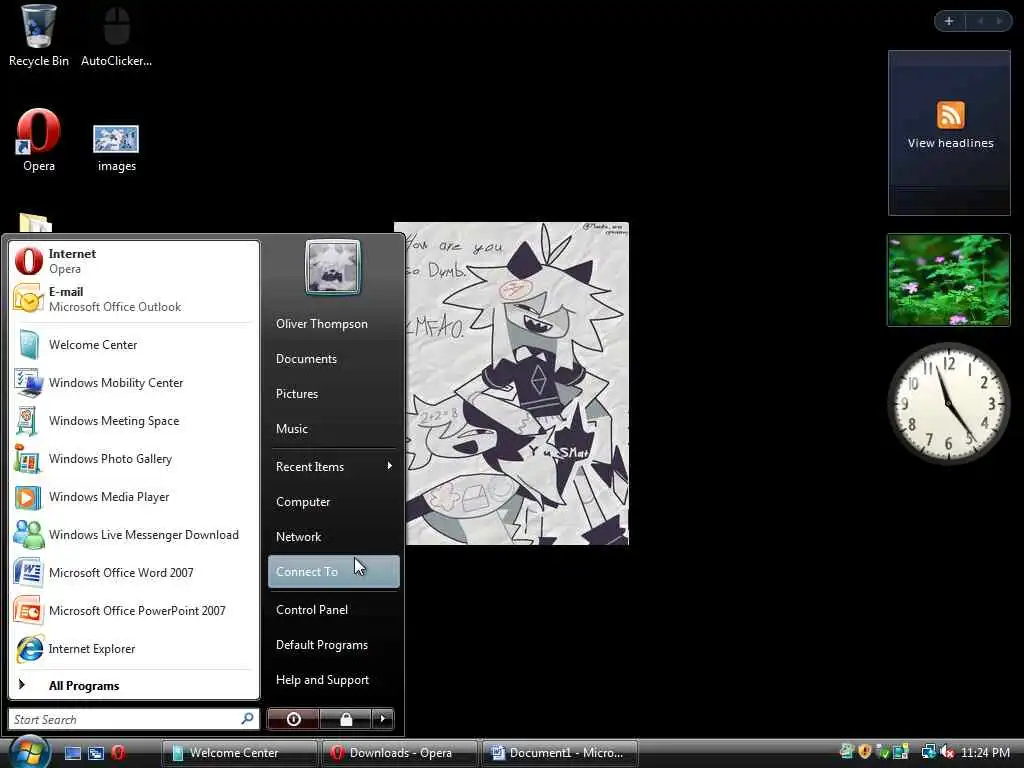Click the Windows Mobility Center icon

[x=29, y=383]
